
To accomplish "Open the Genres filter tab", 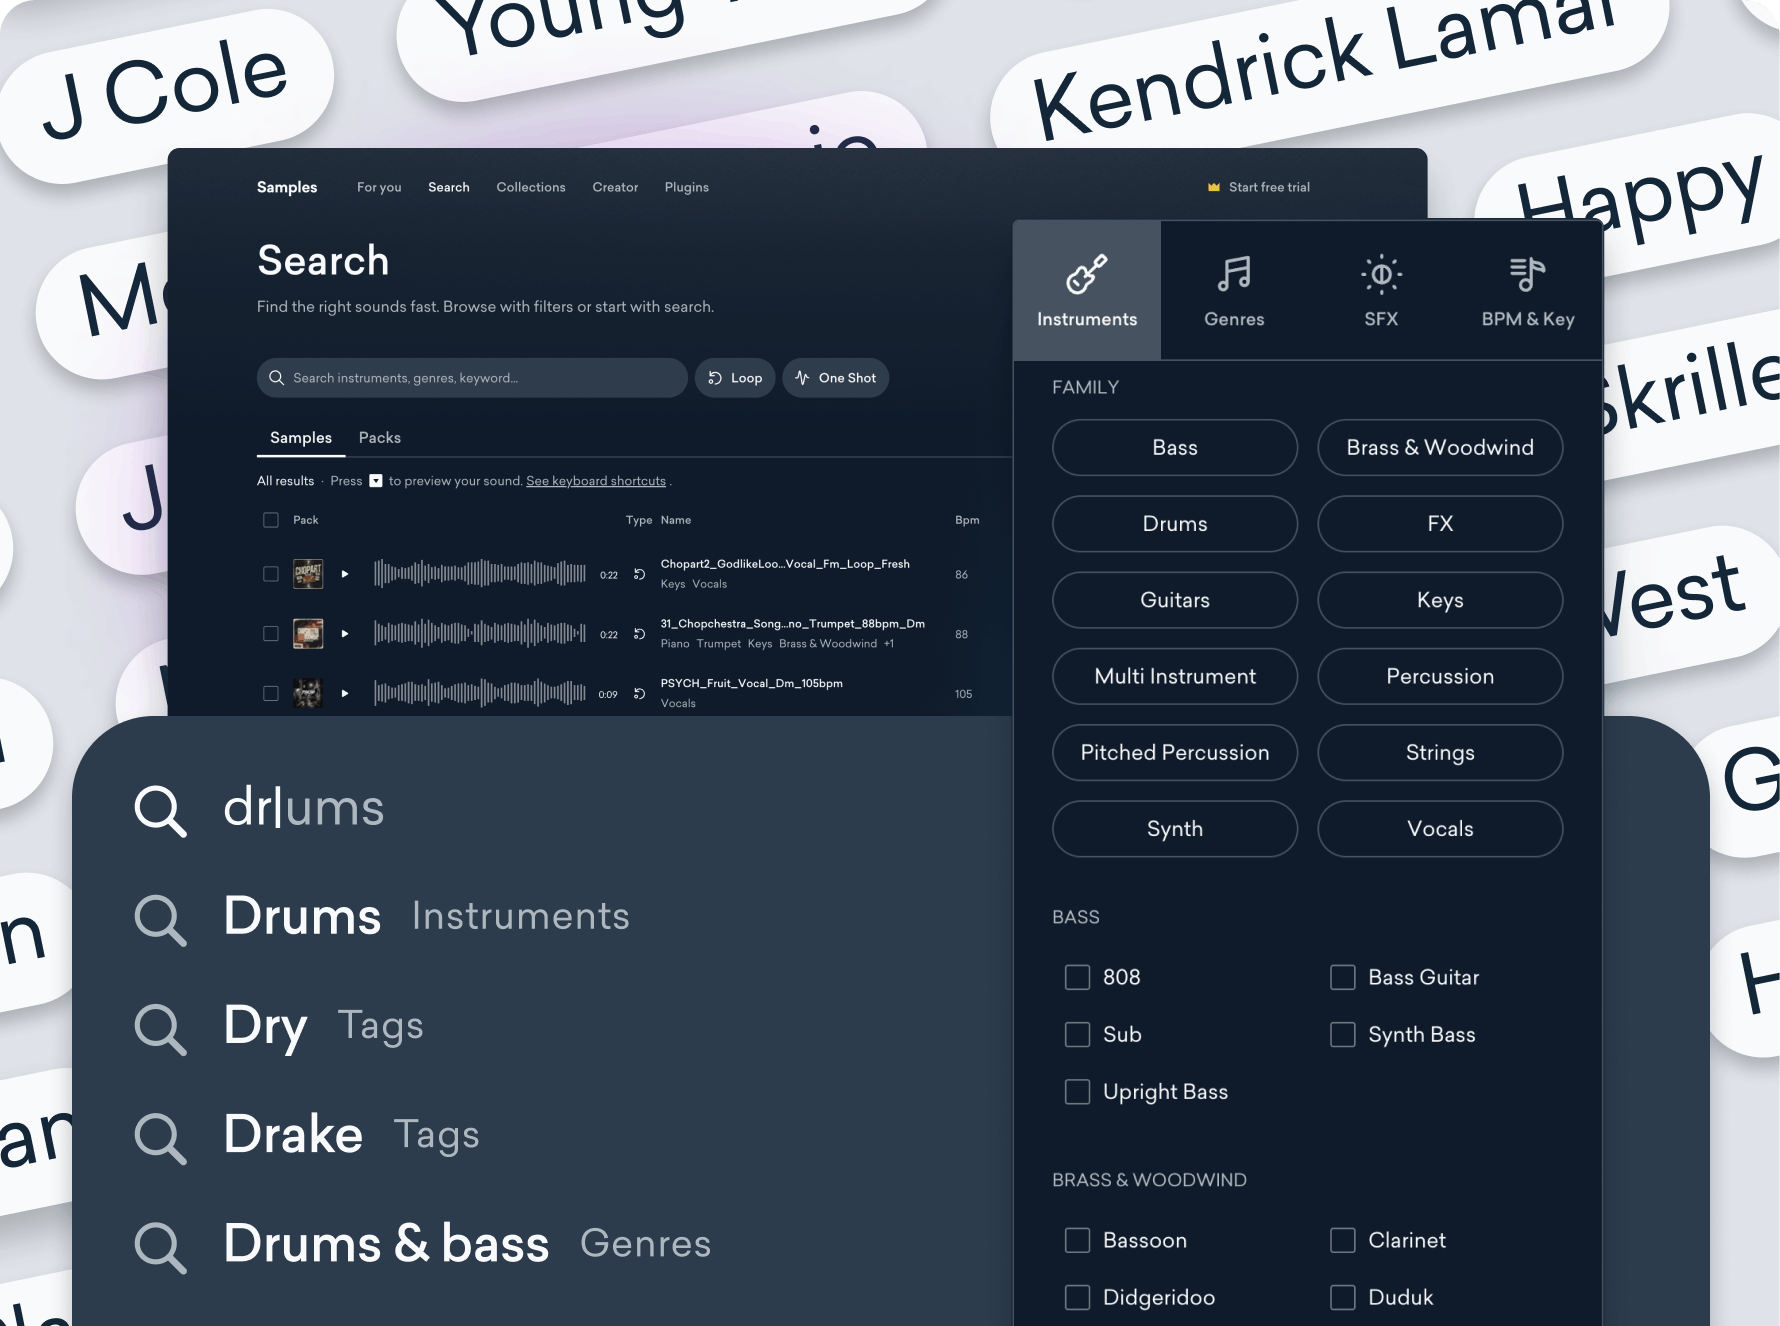I will point(1234,290).
